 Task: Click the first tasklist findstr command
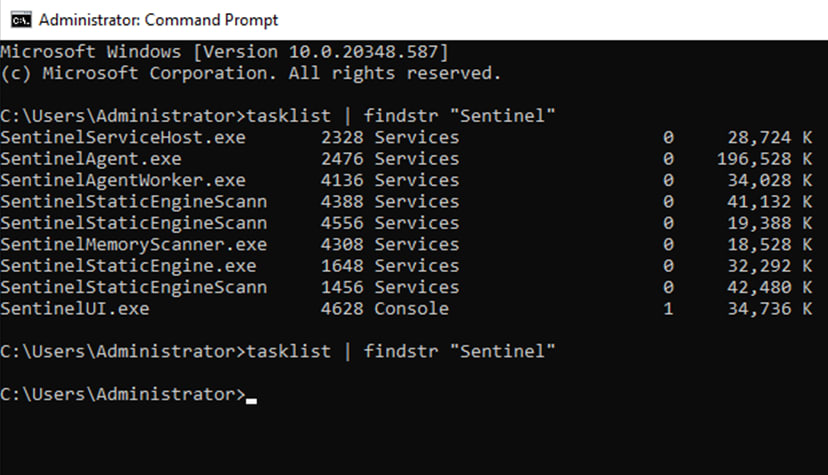[x=401, y=116]
